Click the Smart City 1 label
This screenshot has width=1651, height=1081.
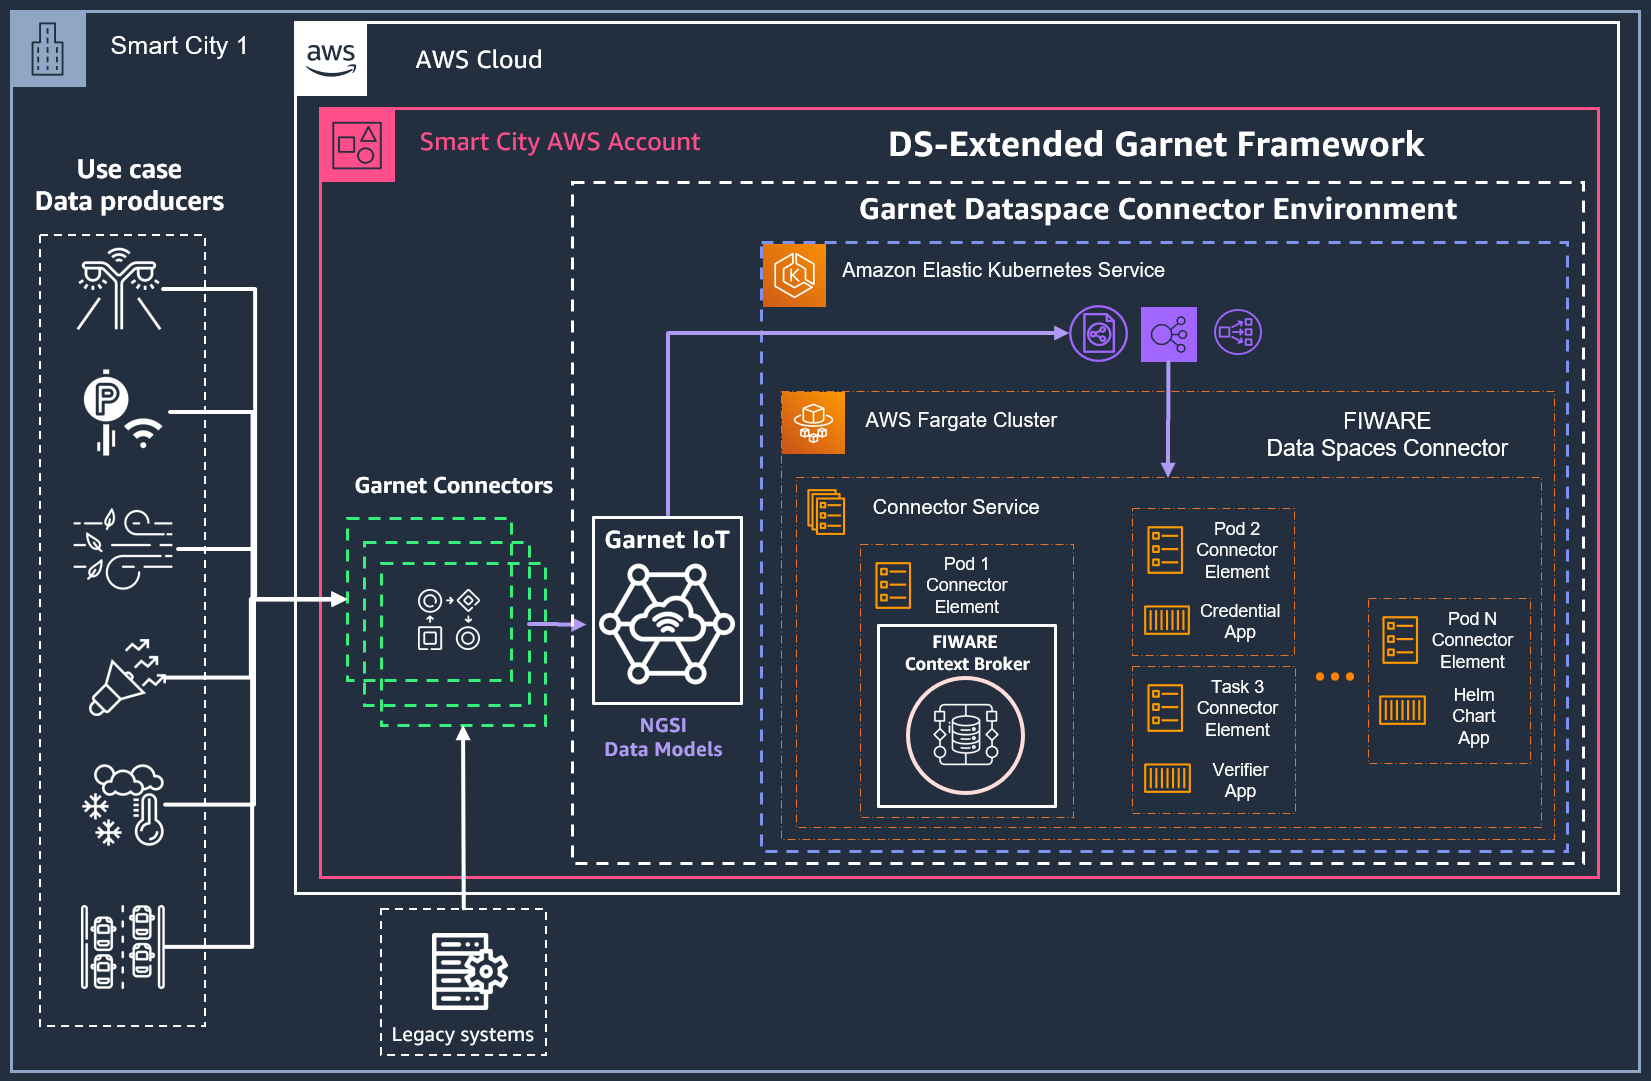[179, 46]
